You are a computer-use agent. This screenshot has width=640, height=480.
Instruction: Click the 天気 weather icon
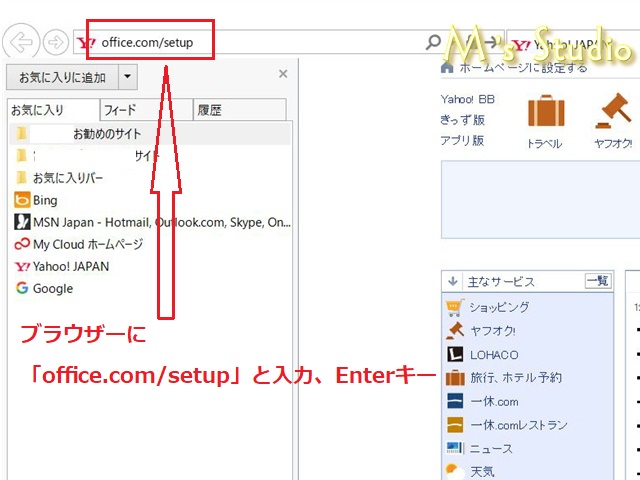click(x=455, y=472)
